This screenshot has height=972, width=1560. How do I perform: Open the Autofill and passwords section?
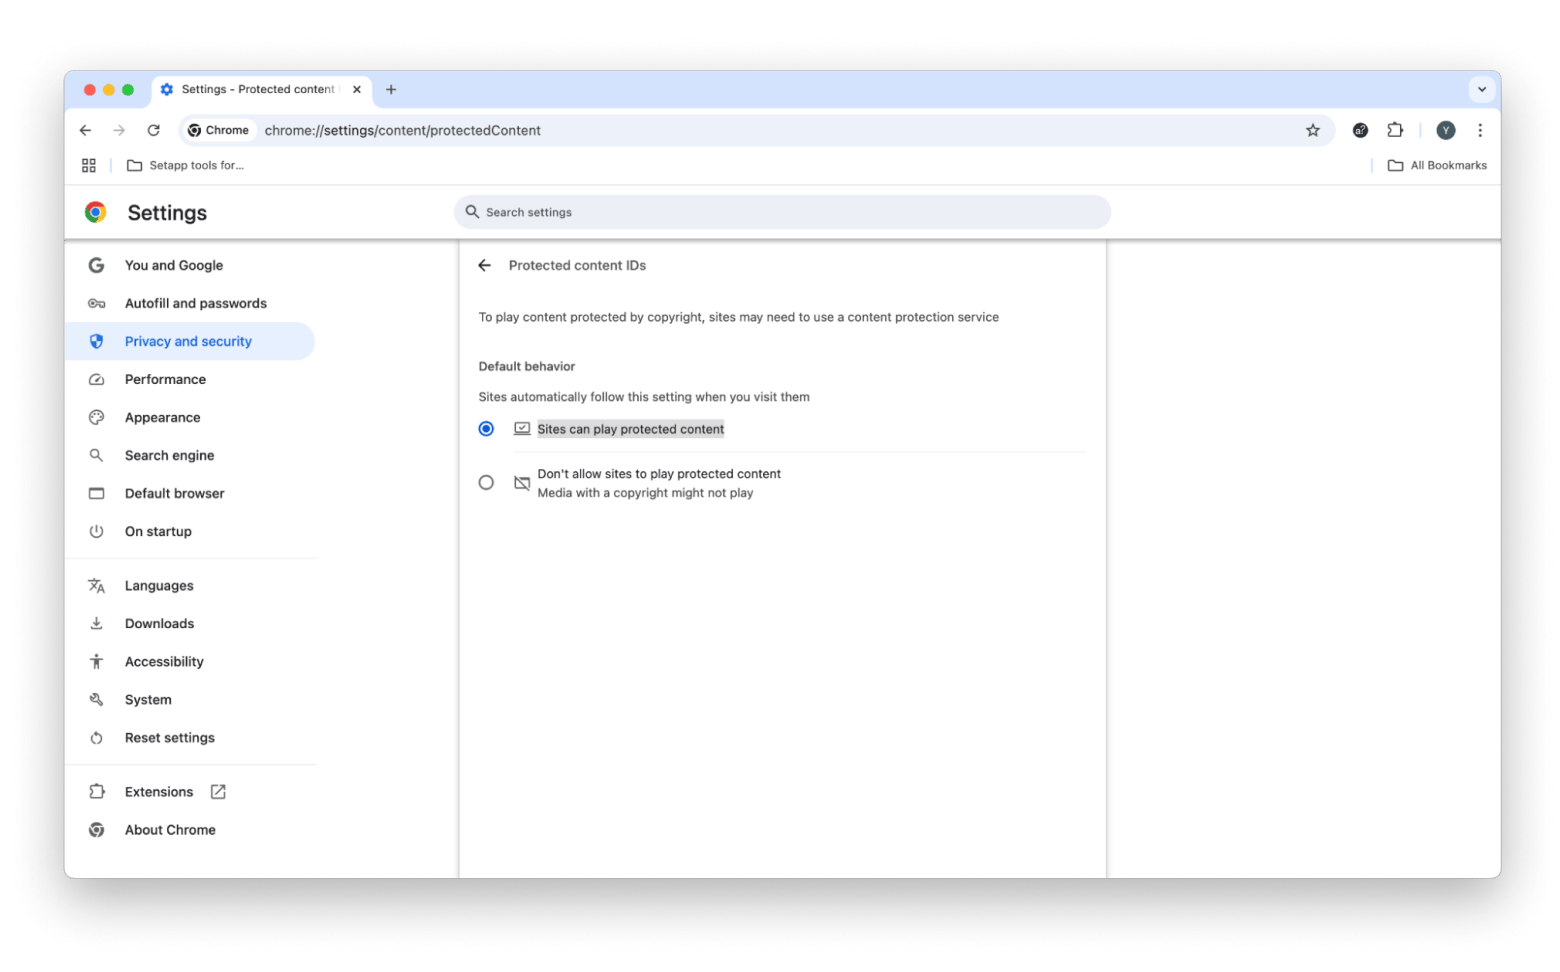(195, 303)
